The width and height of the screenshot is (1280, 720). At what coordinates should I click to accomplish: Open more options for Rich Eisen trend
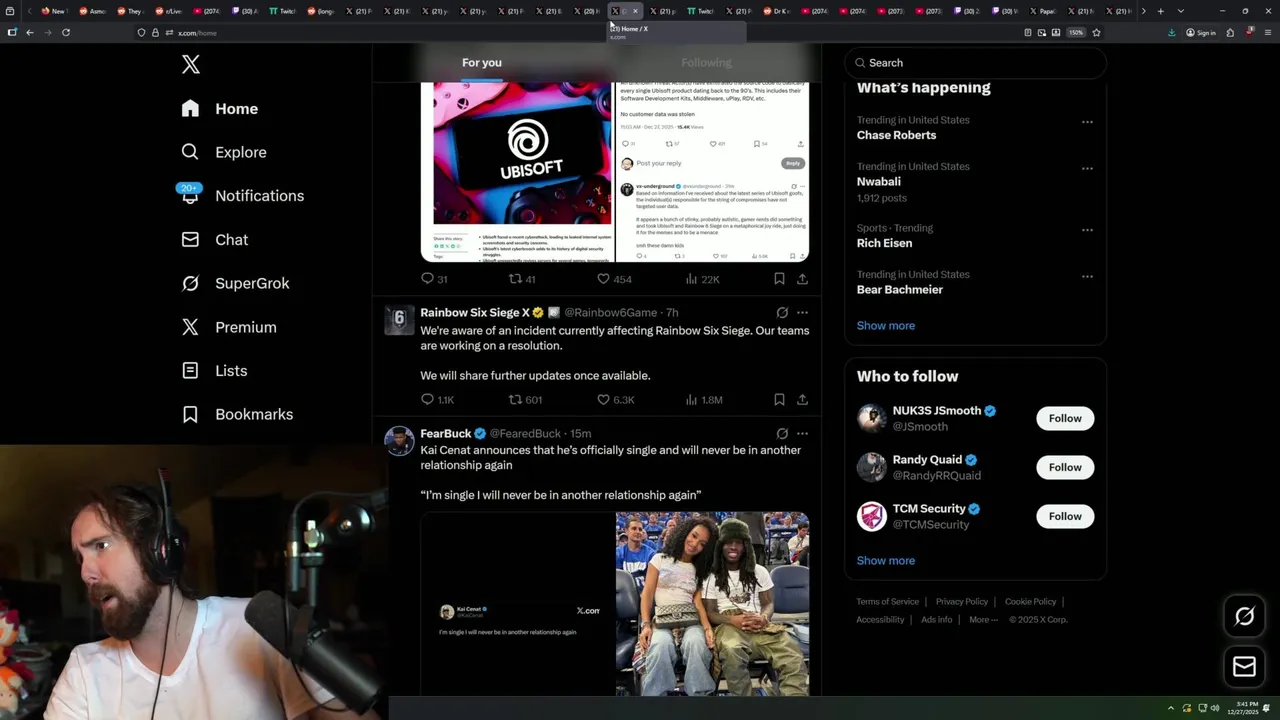coord(1087,230)
